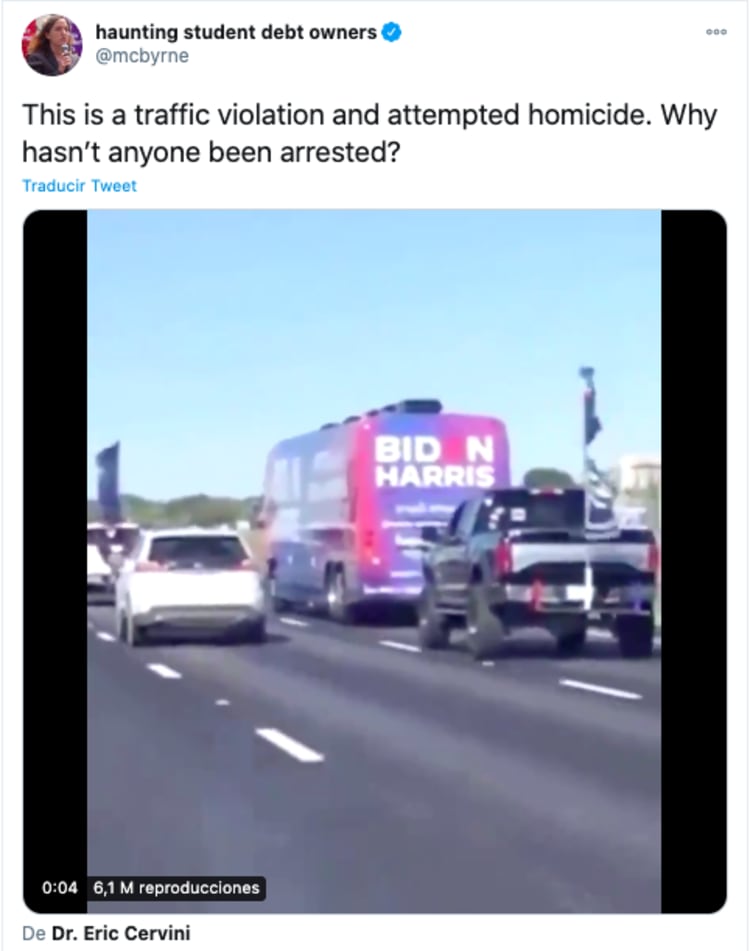This screenshot has height=951, width=750.
Task: Open the @mcbyrne profile avatar
Action: 52,44
